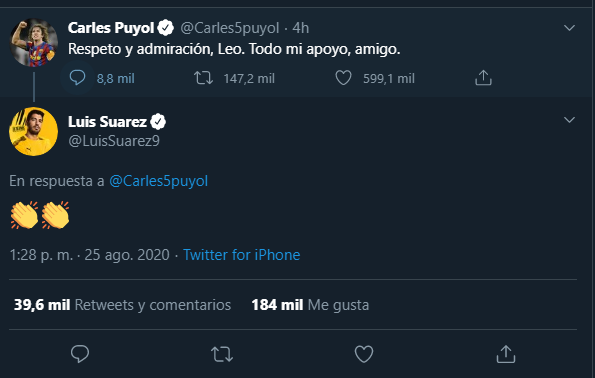Image resolution: width=595 pixels, height=378 pixels.
Task: View 184 mil Me gusta list
Action: (310, 305)
